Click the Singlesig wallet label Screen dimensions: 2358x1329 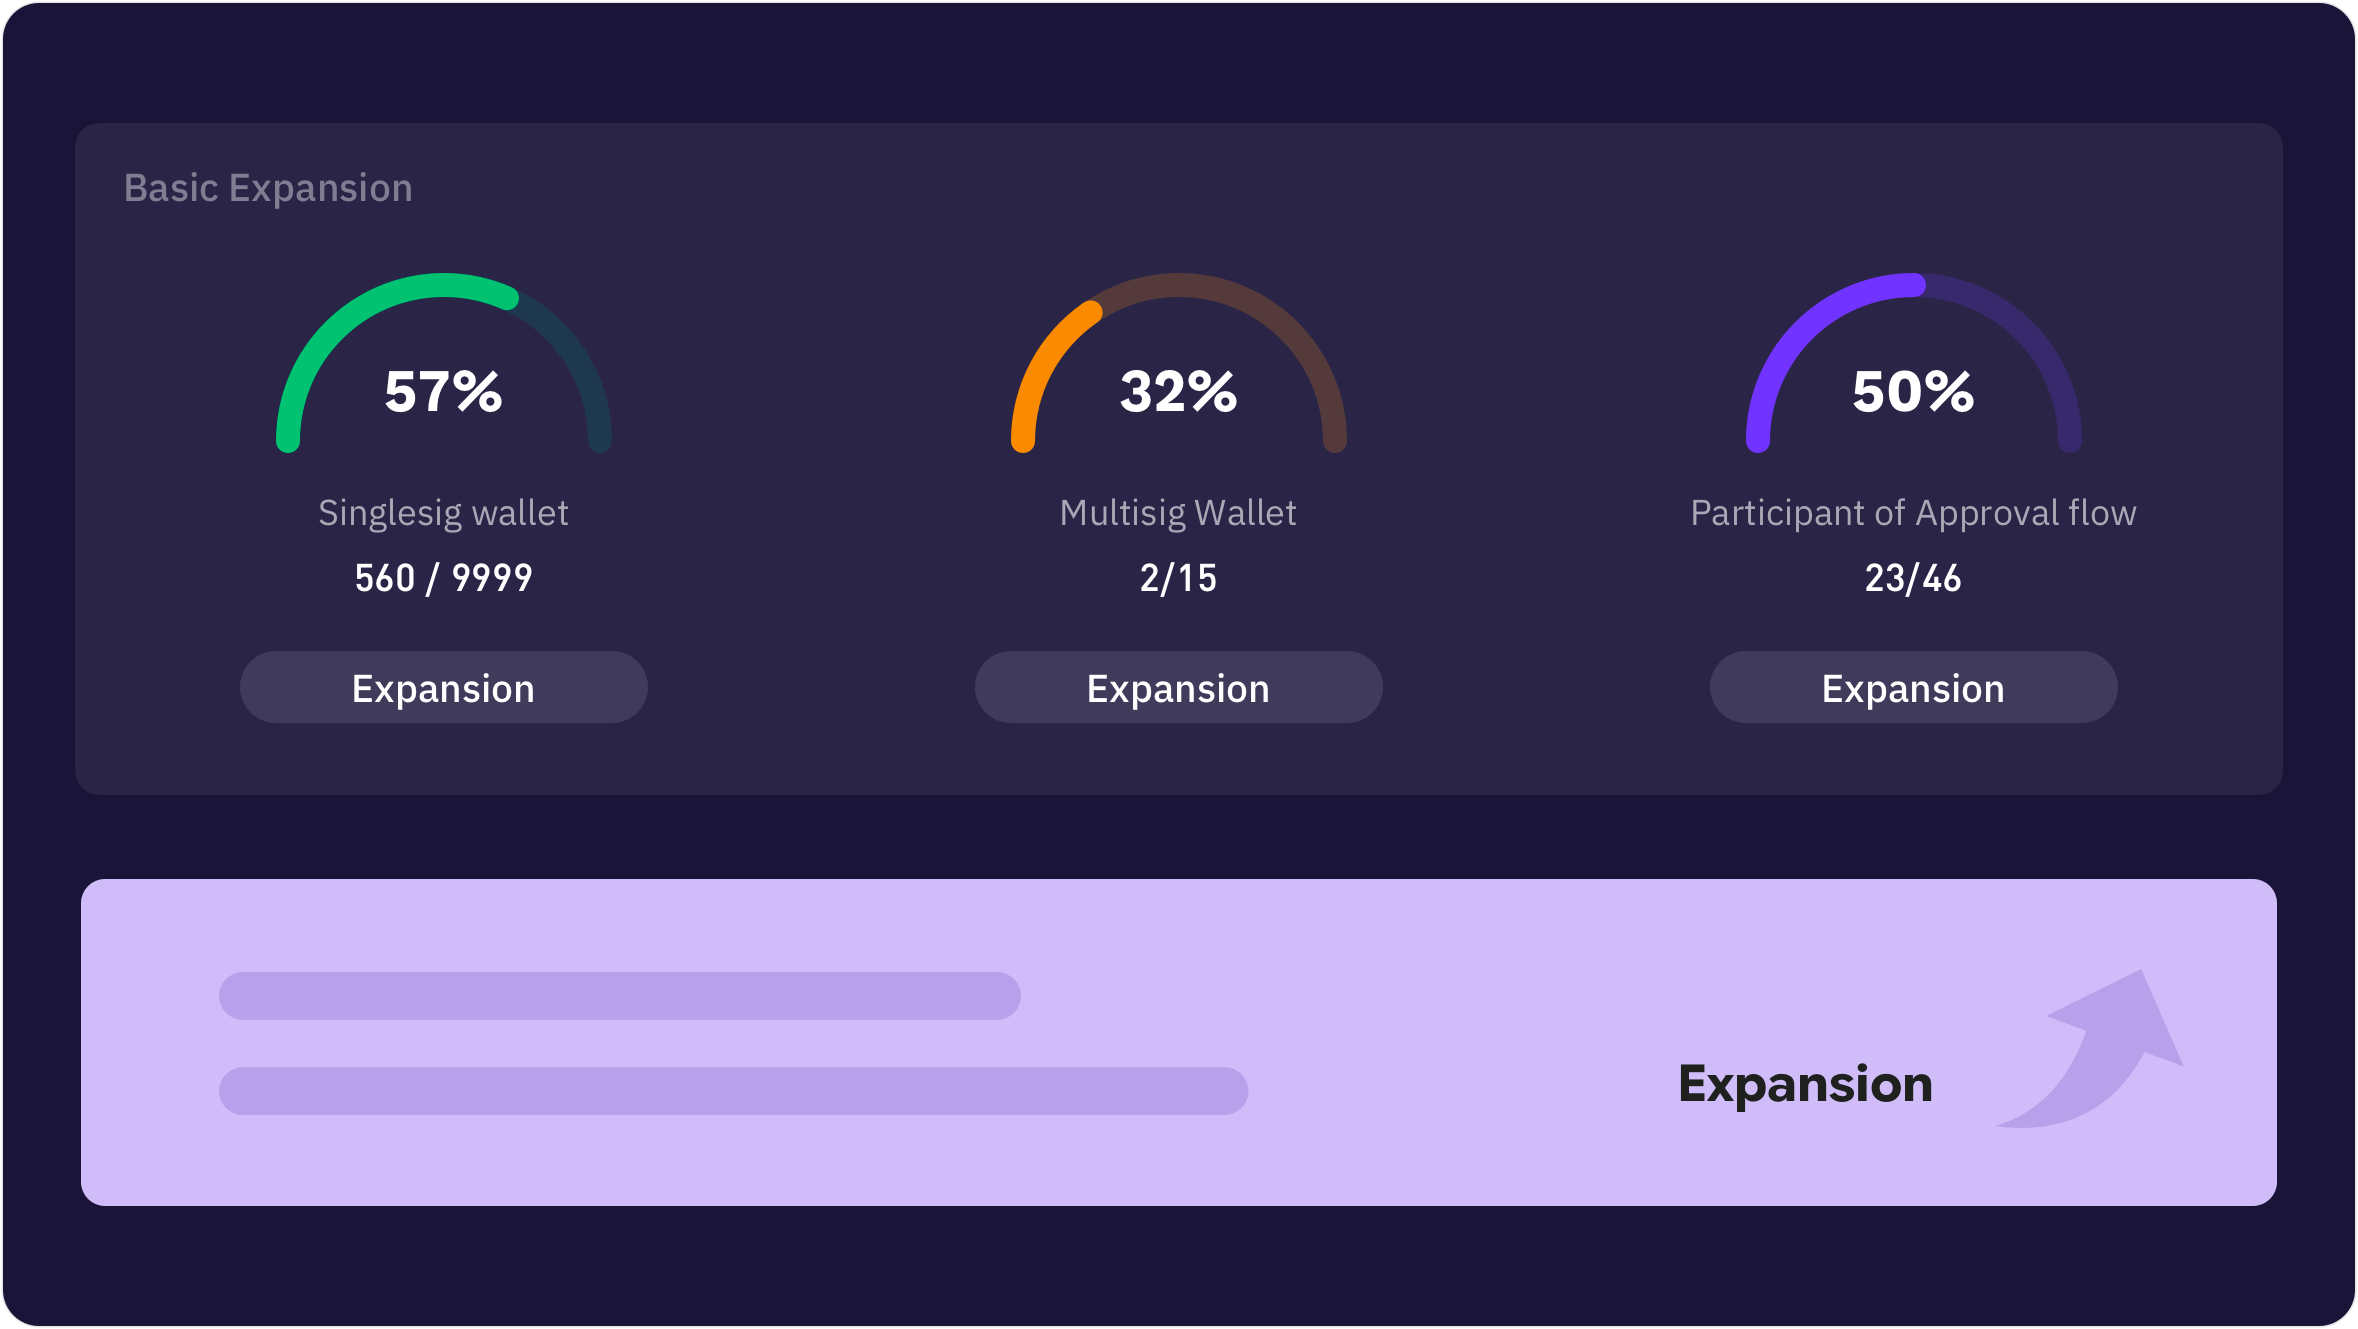pyautogui.click(x=443, y=513)
